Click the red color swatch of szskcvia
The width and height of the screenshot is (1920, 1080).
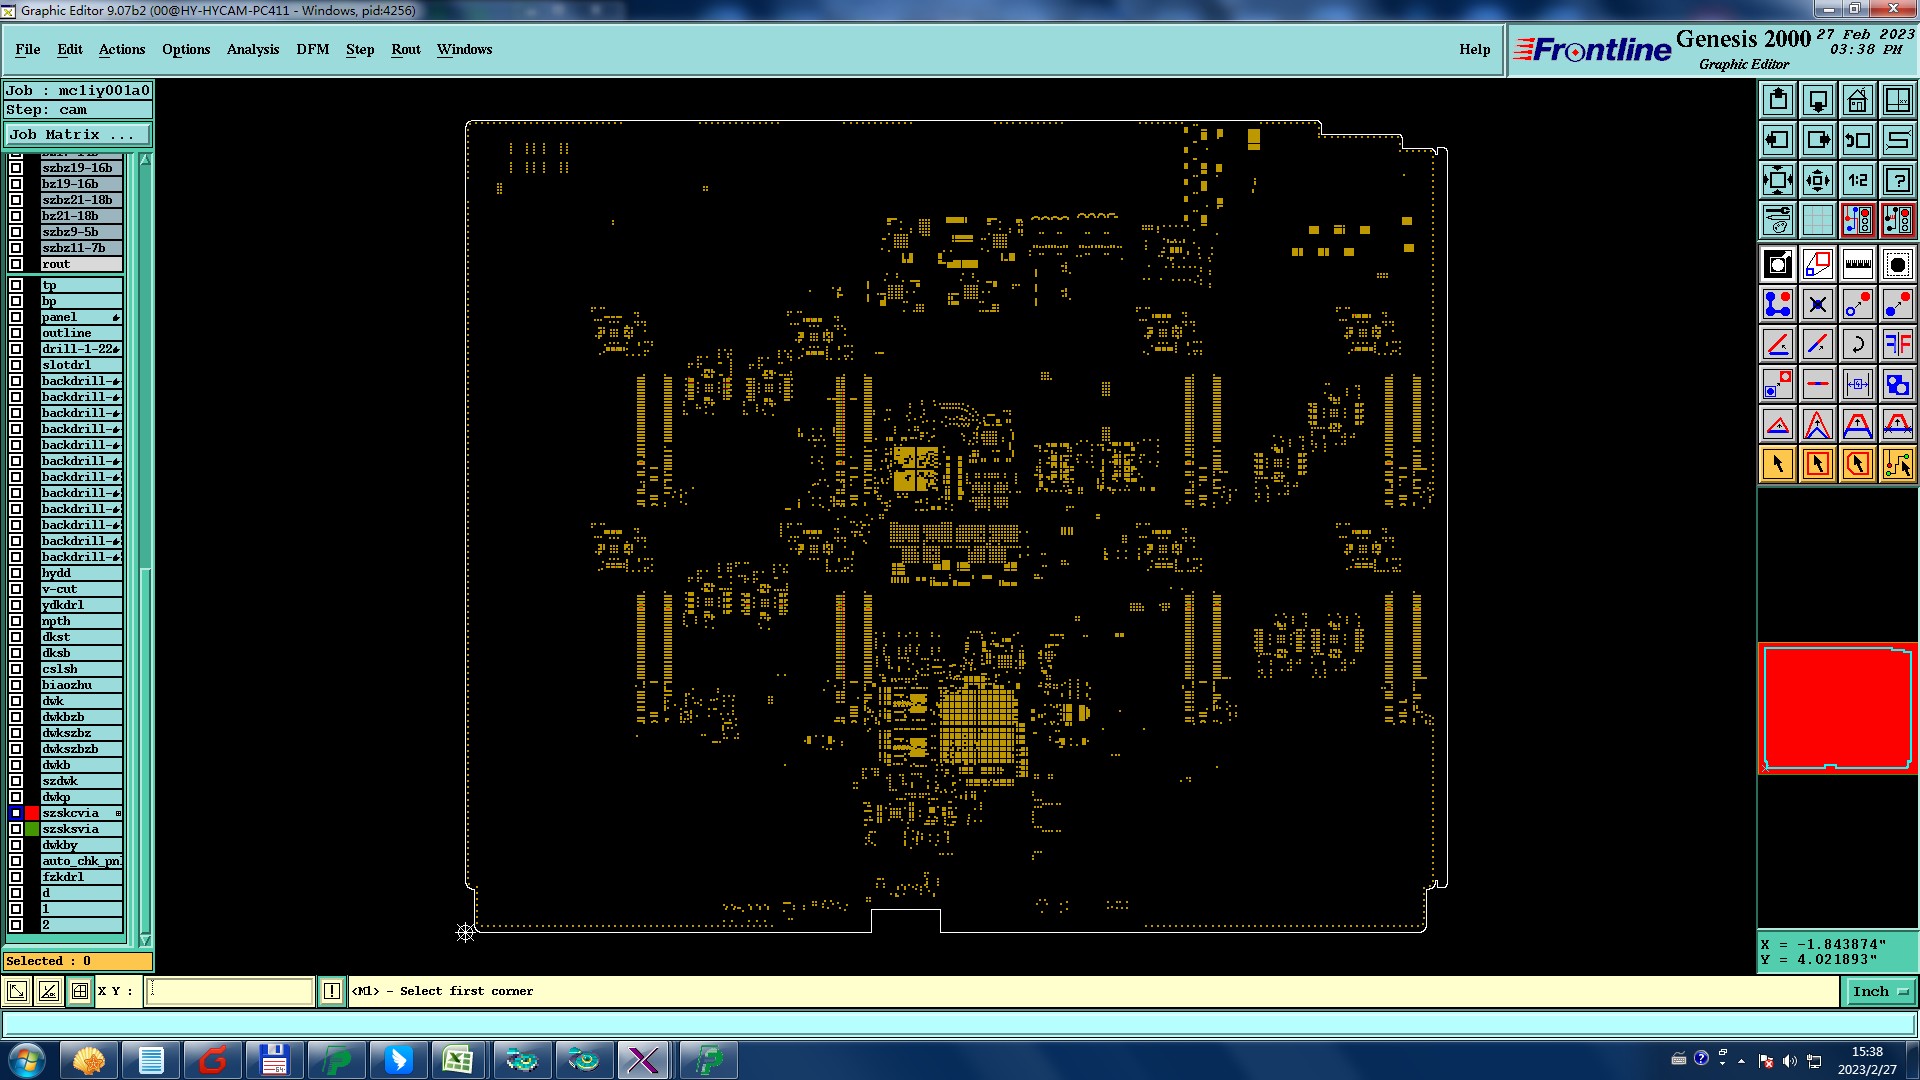[x=32, y=813]
